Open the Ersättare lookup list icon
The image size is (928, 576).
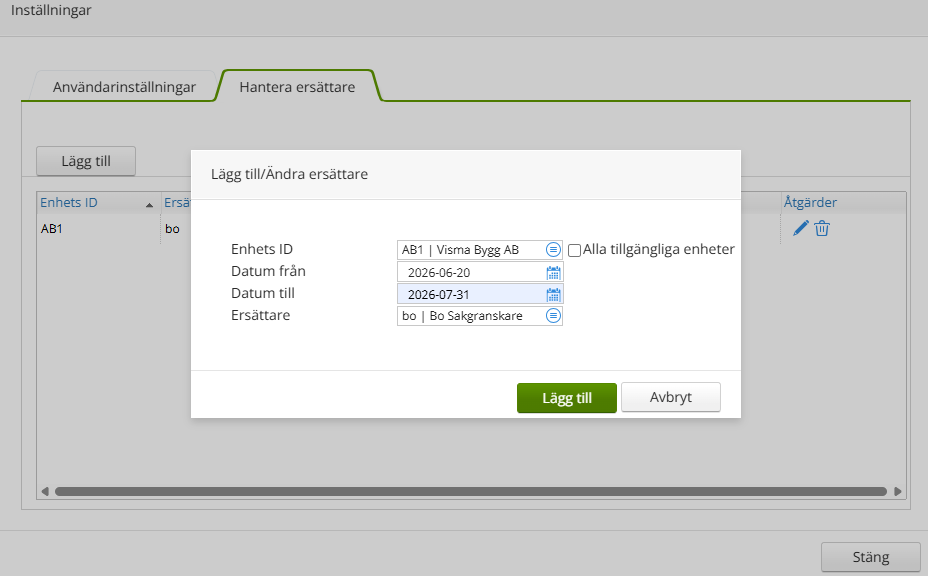point(553,316)
